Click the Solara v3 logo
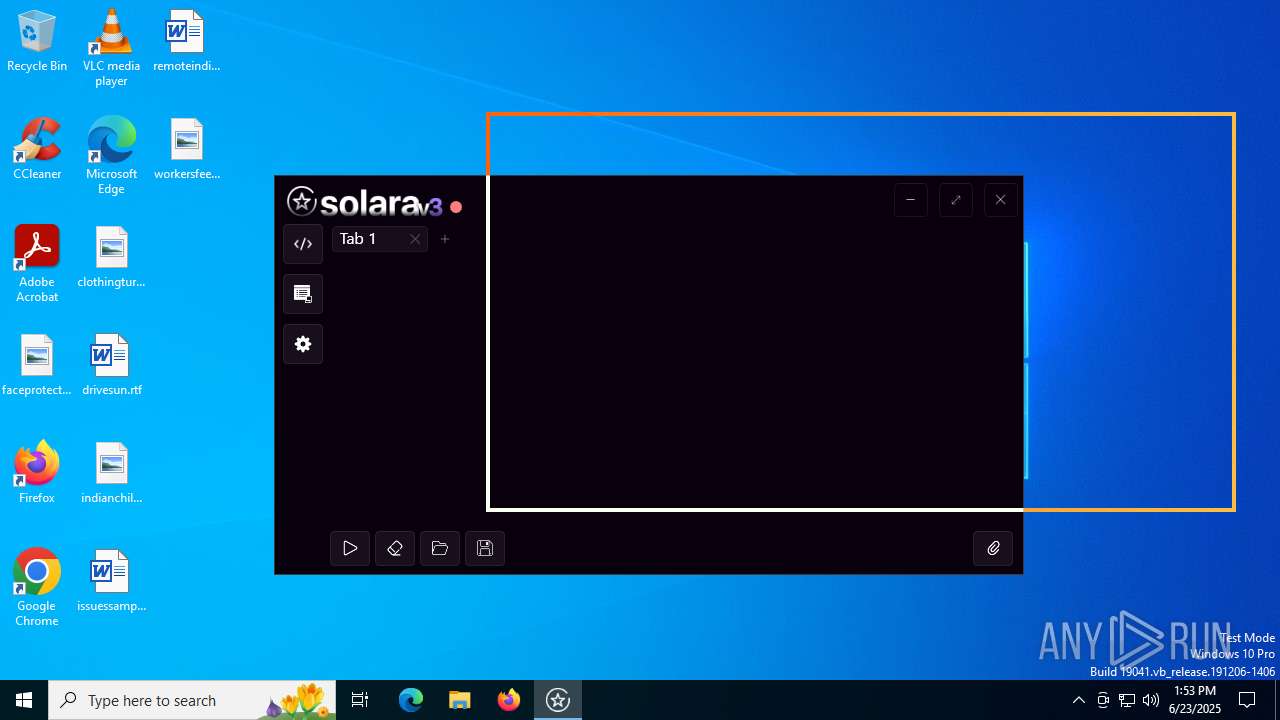 click(x=364, y=202)
